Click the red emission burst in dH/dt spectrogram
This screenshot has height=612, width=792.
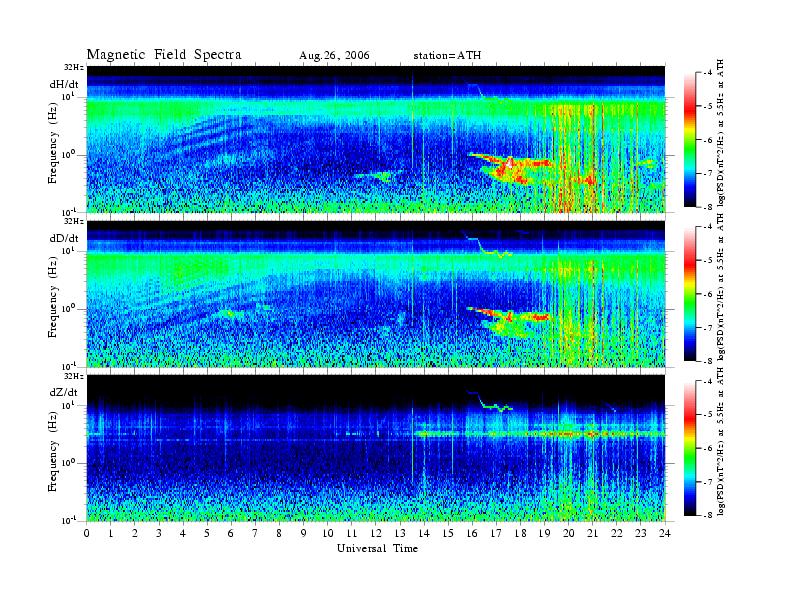pyautogui.click(x=510, y=168)
